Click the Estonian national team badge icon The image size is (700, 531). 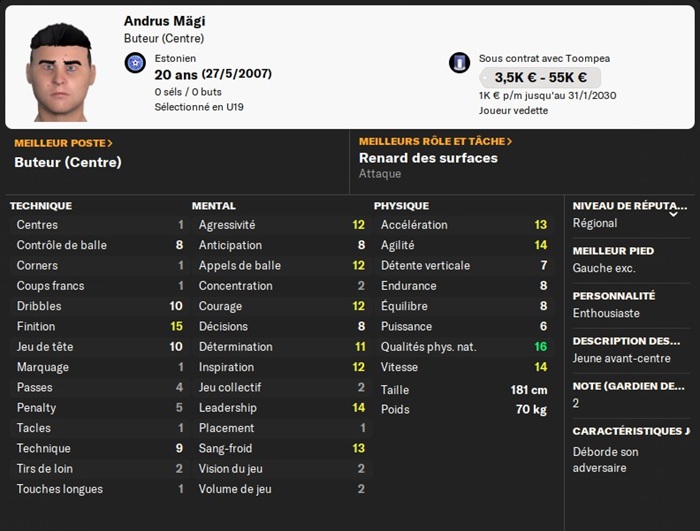pos(136,63)
